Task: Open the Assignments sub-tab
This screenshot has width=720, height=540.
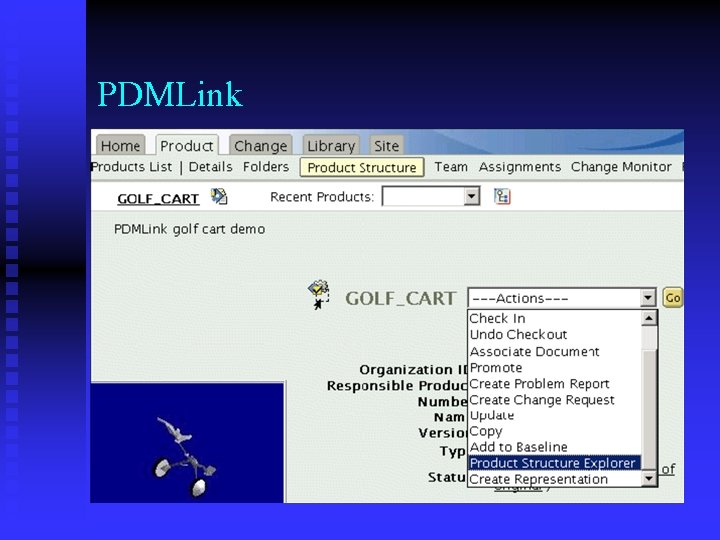Action: point(520,167)
